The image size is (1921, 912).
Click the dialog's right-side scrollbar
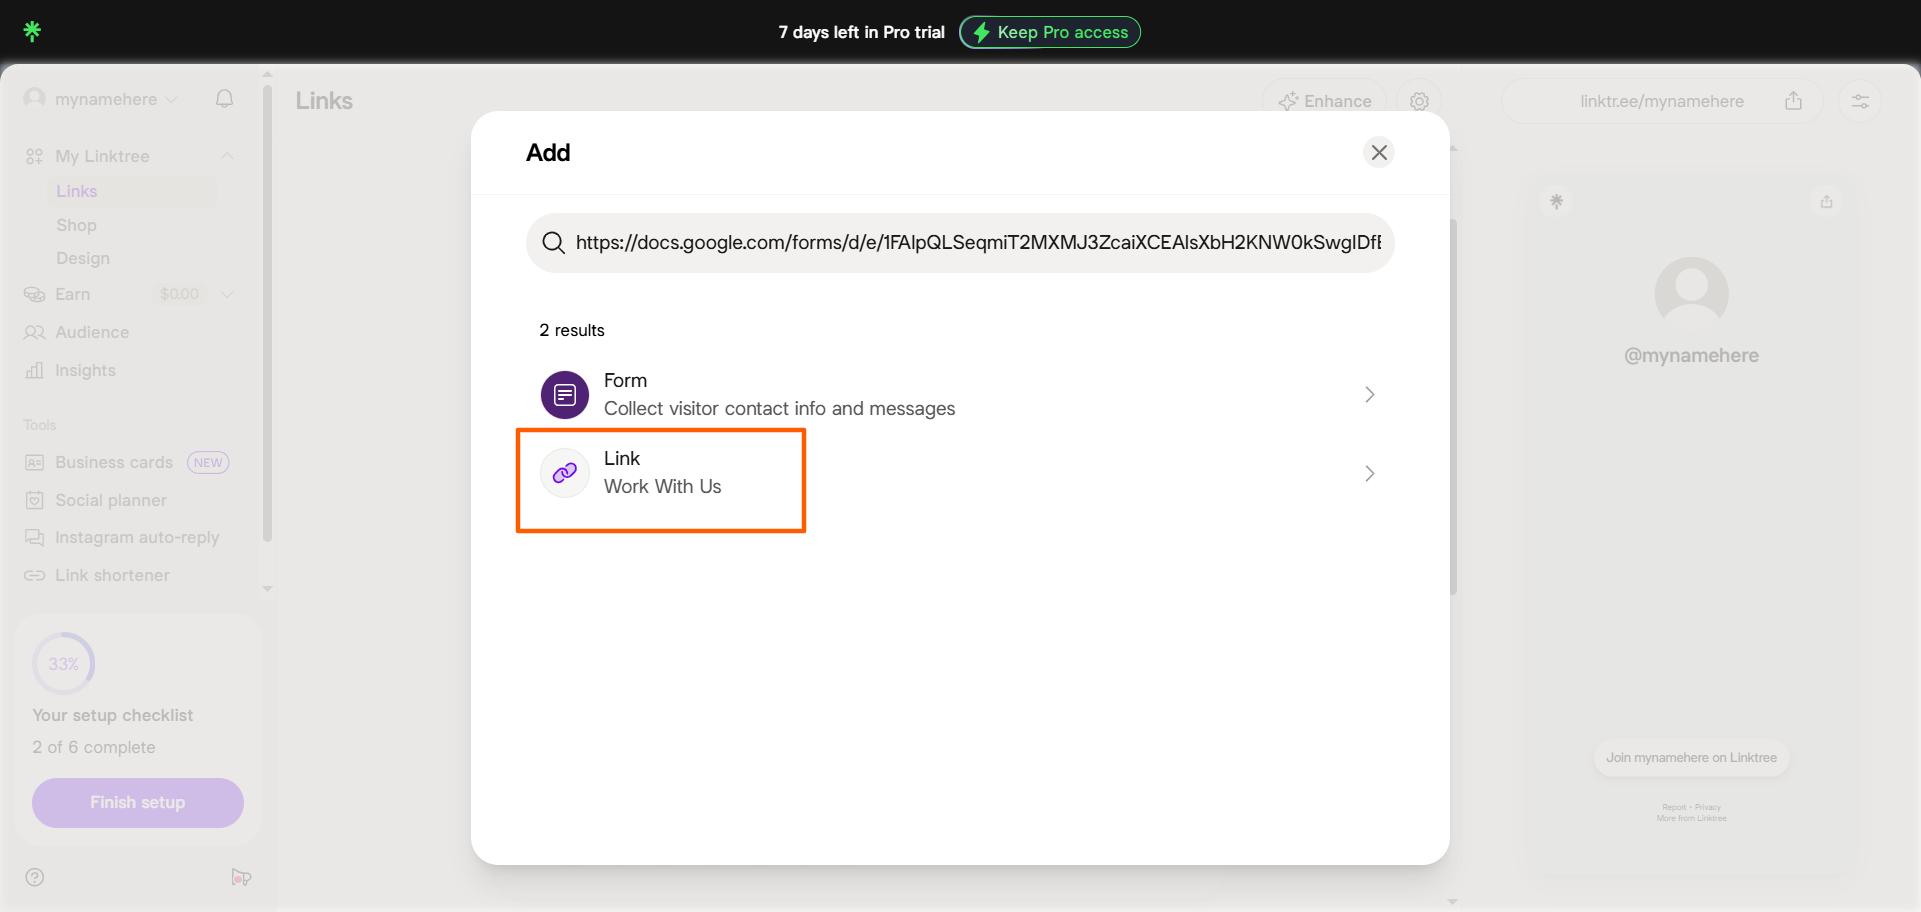[x=1453, y=405]
